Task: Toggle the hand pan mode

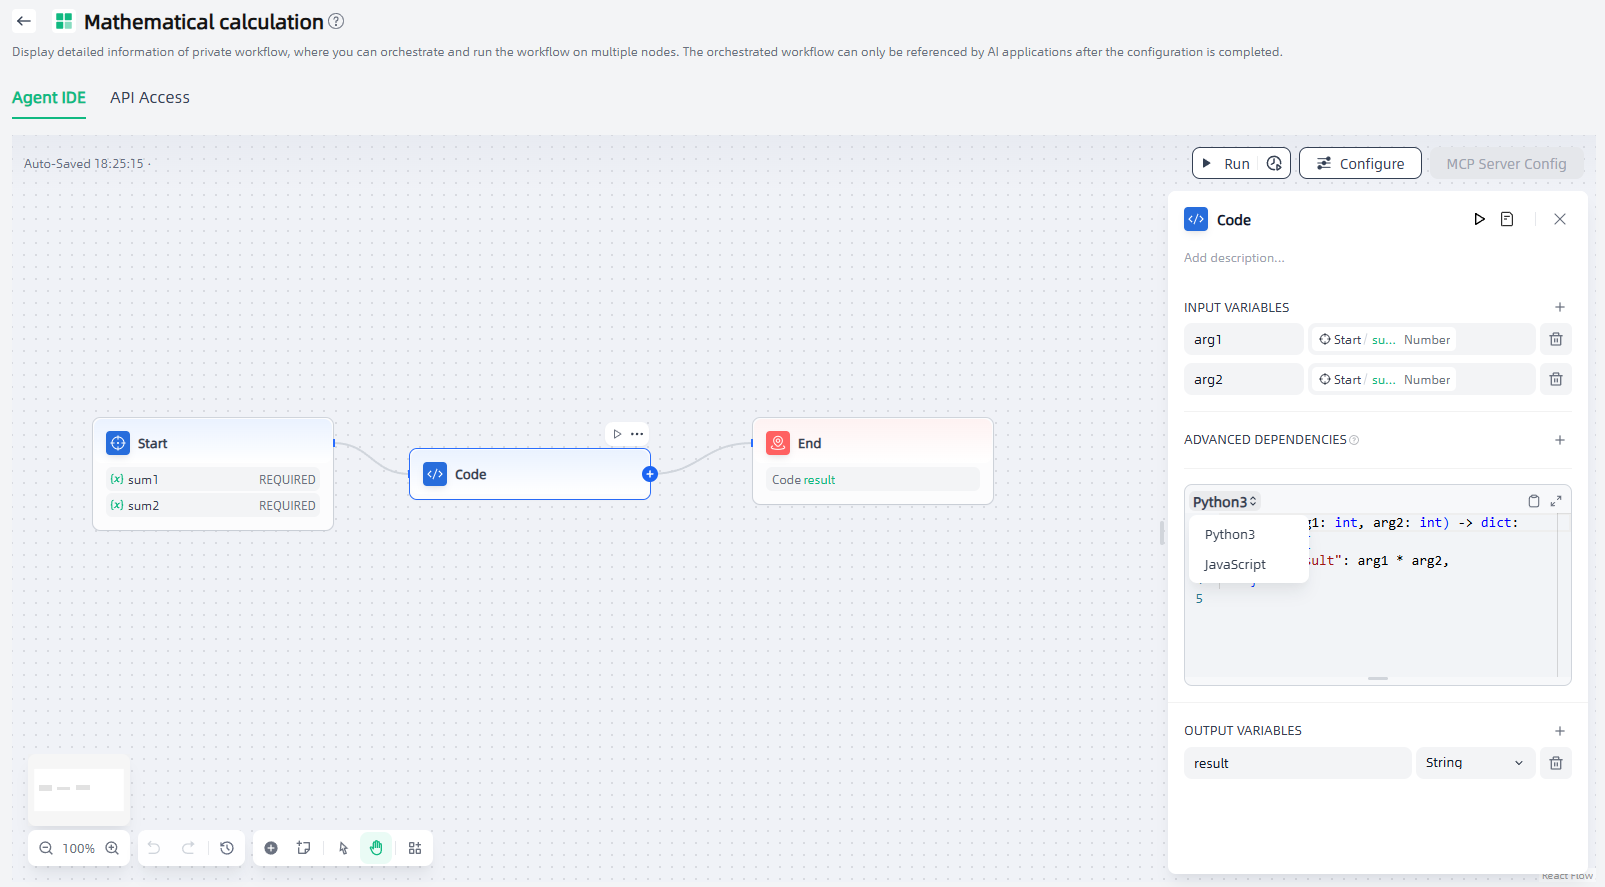Action: tap(376, 848)
